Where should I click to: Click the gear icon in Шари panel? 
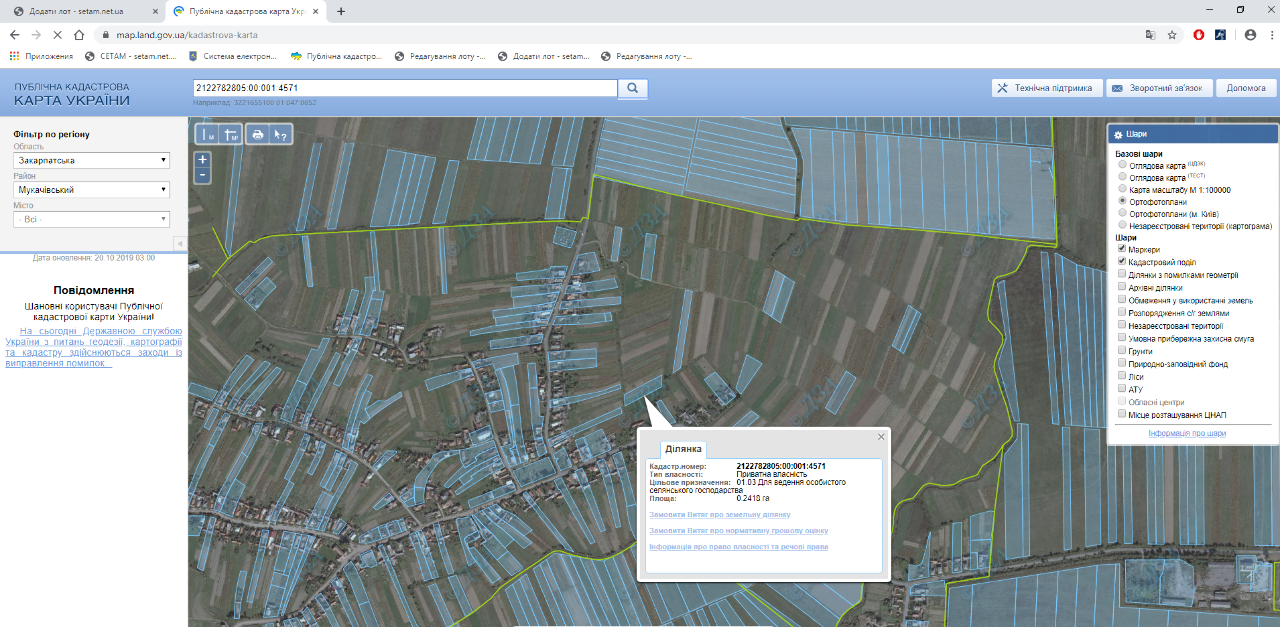point(1118,133)
